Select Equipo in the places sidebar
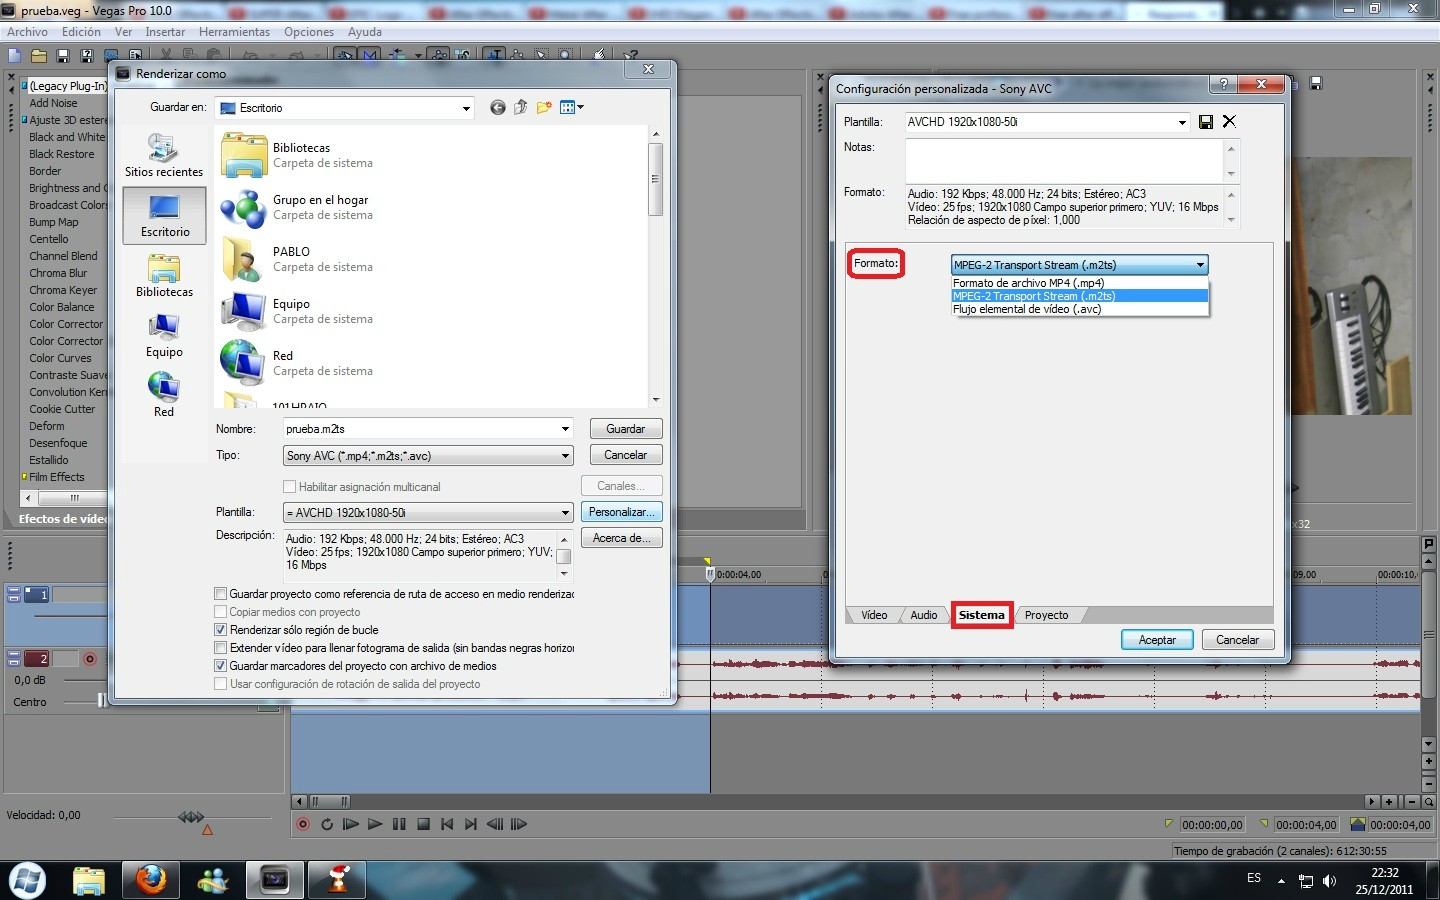The height and width of the screenshot is (900, 1440). click(x=164, y=335)
